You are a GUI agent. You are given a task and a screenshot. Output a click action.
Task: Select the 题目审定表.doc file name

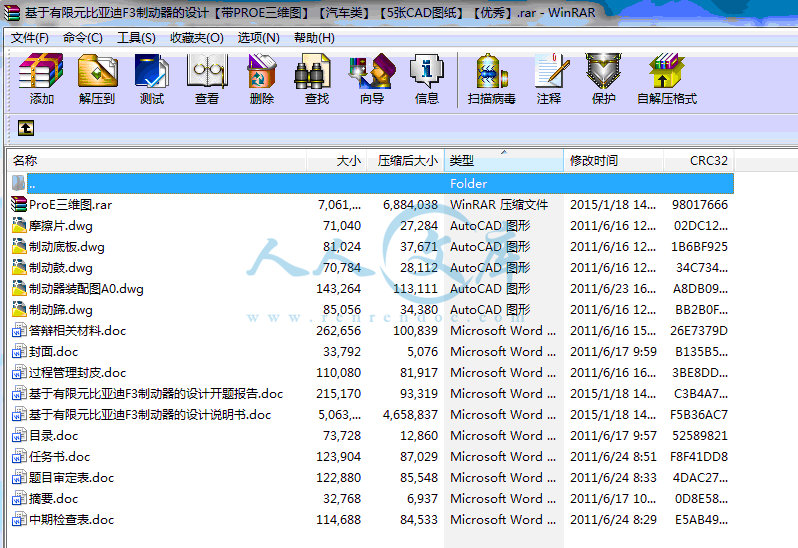pos(71,477)
